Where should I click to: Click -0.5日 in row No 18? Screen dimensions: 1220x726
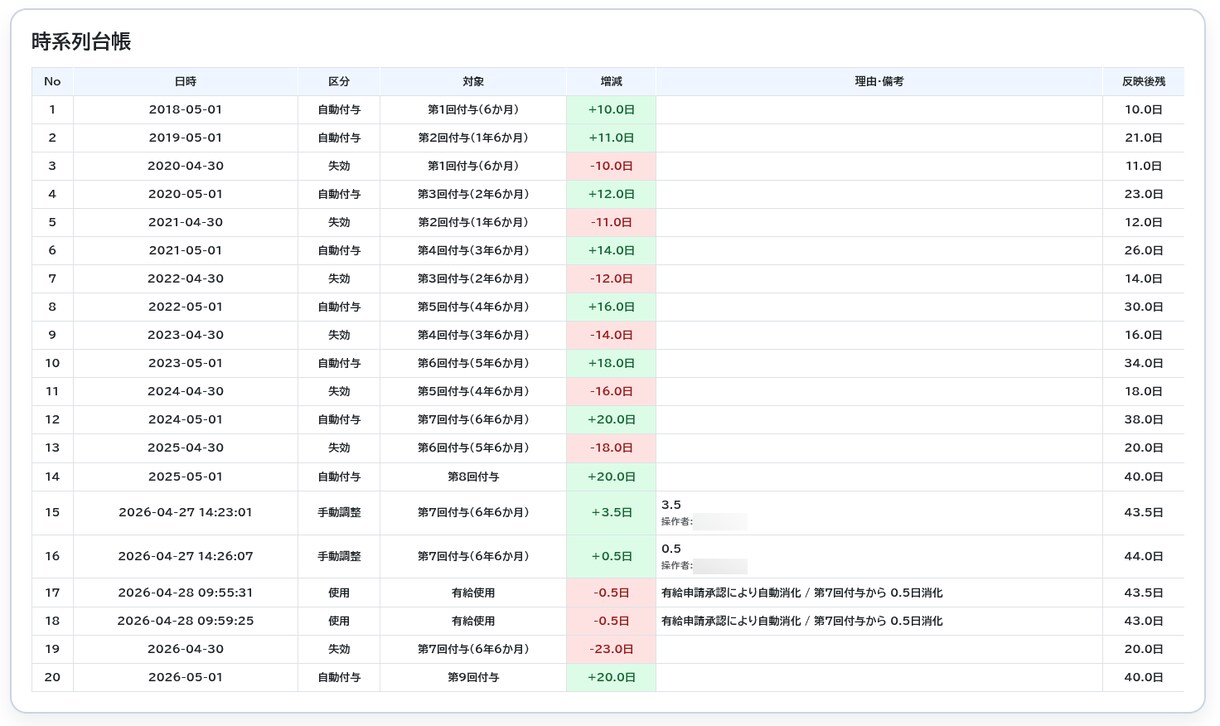point(611,621)
